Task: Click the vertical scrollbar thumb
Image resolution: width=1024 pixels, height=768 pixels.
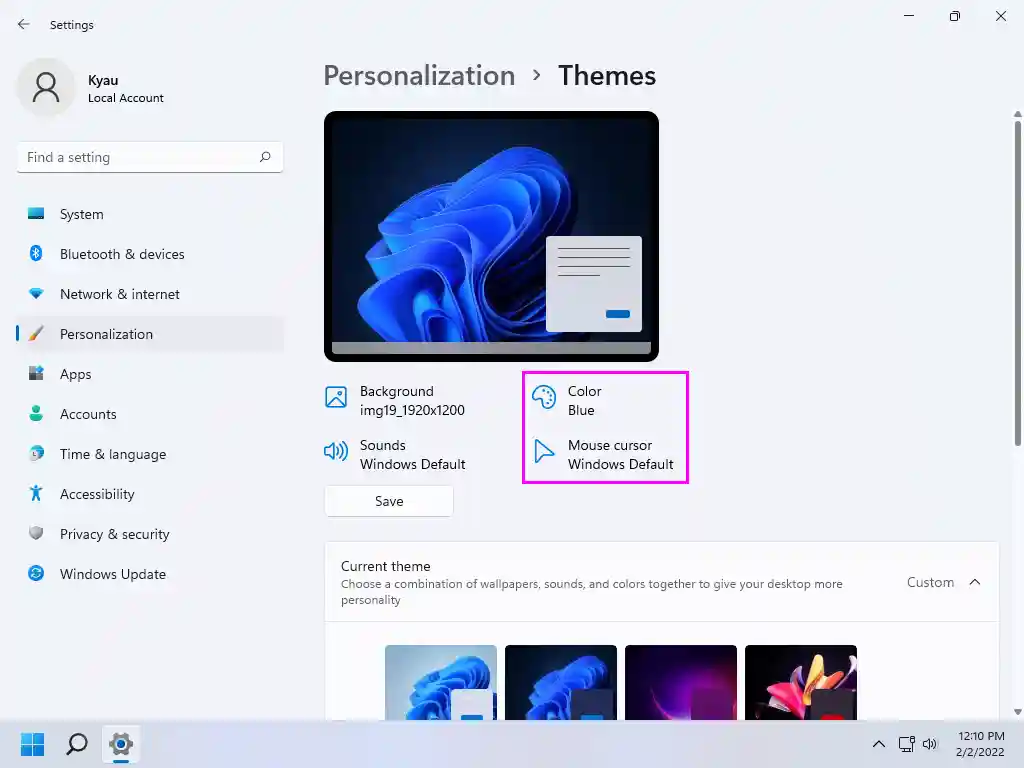Action: [1017, 283]
